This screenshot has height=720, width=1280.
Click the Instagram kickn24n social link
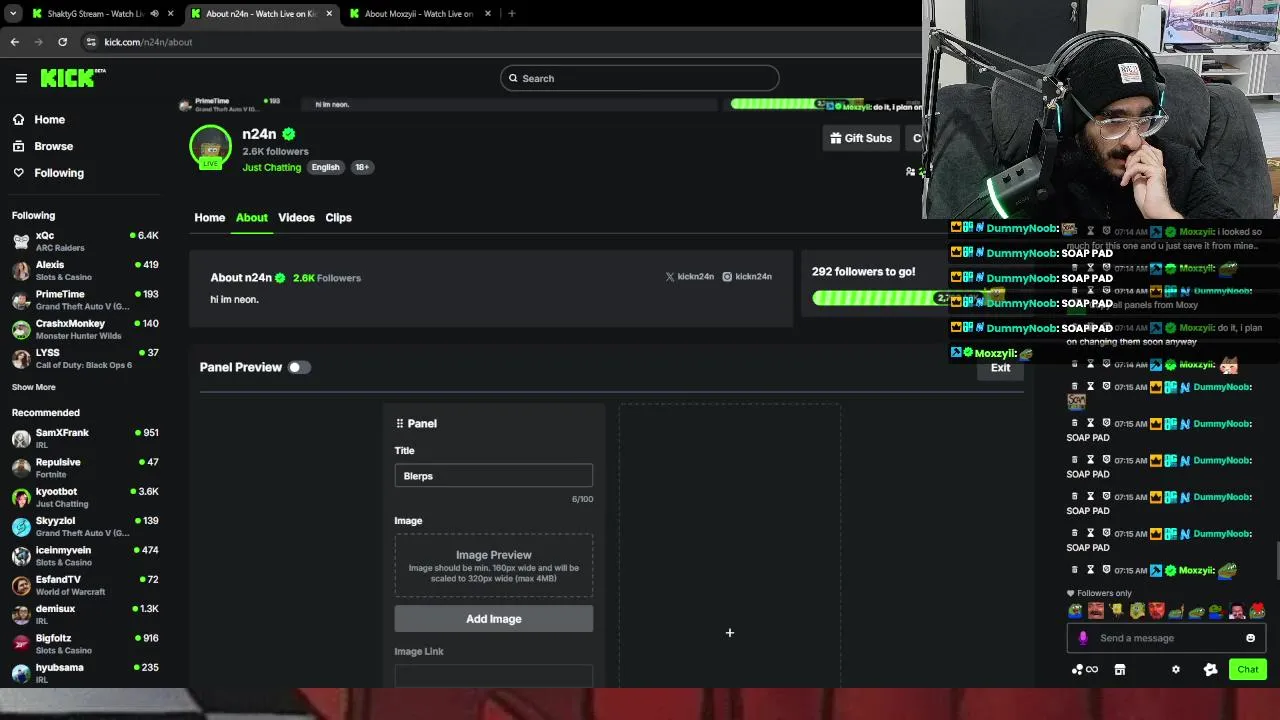click(747, 277)
